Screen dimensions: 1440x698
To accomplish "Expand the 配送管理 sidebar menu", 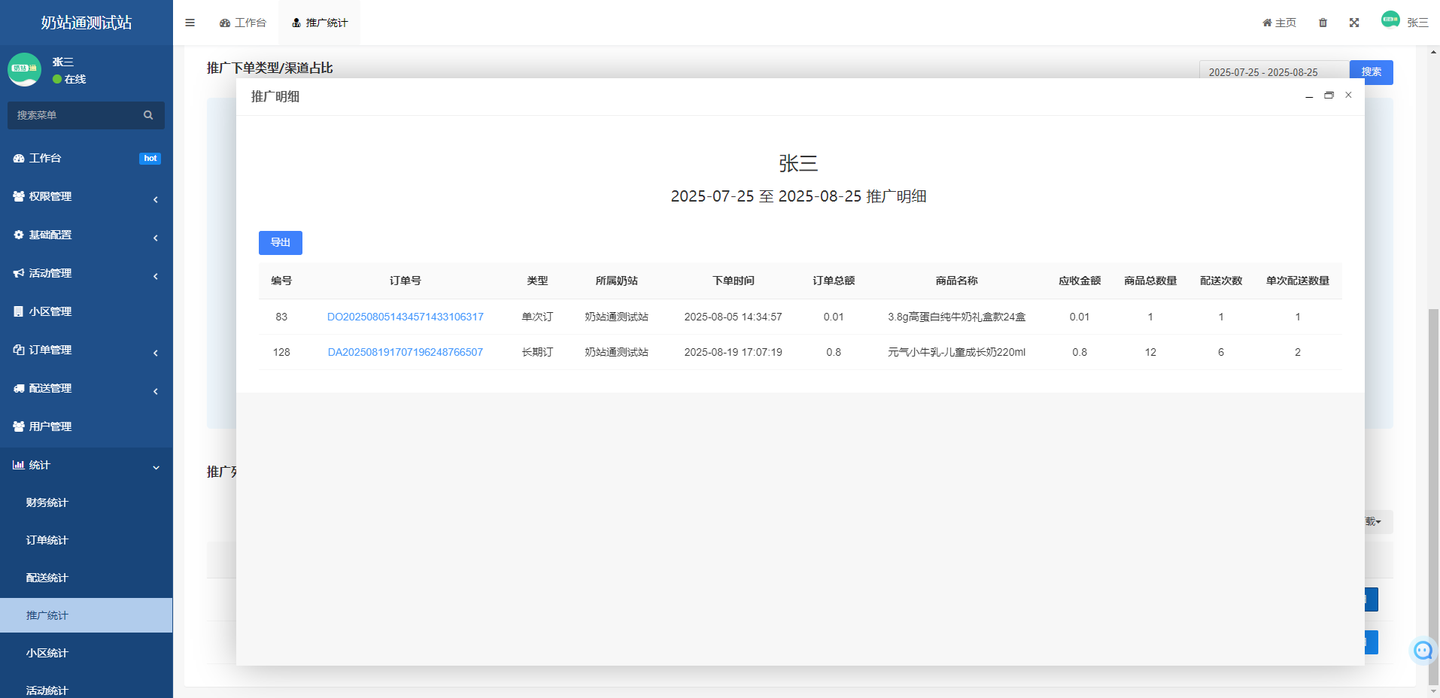I will pos(86,388).
